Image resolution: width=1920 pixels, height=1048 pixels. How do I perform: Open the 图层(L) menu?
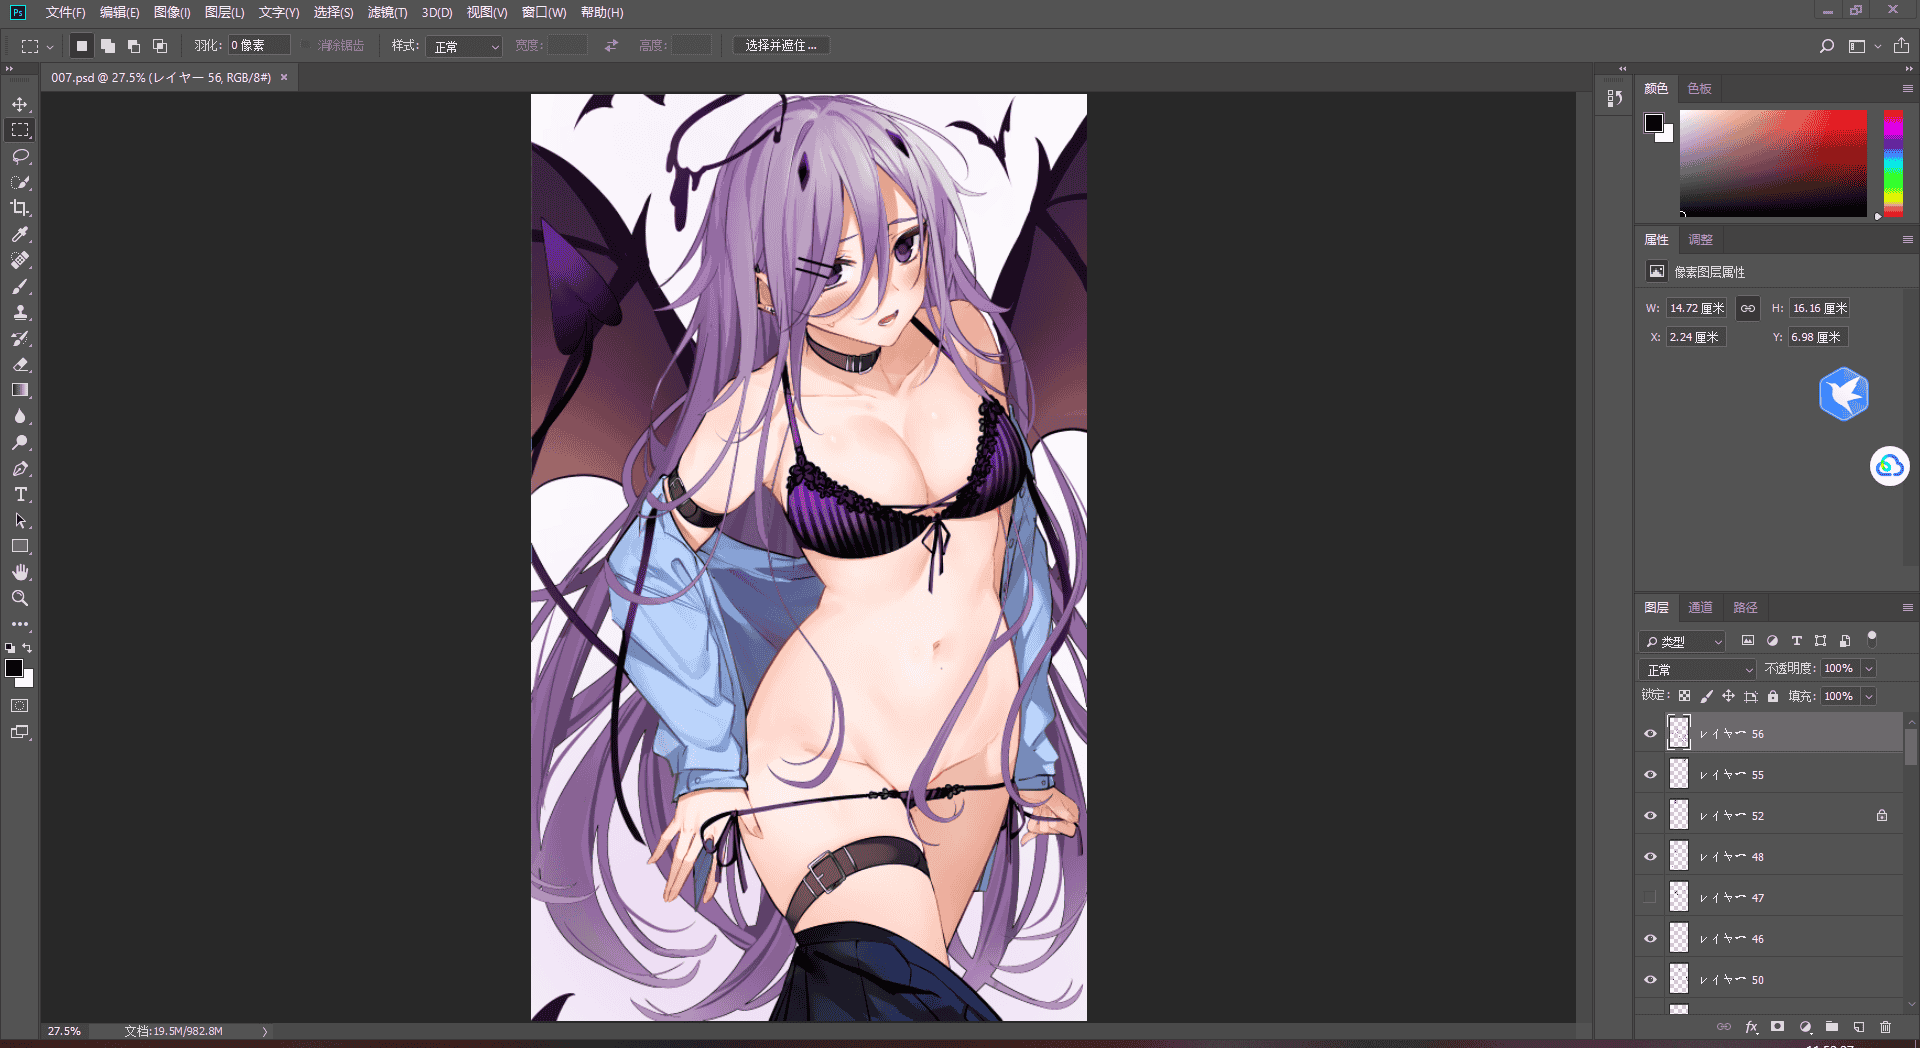(x=224, y=12)
